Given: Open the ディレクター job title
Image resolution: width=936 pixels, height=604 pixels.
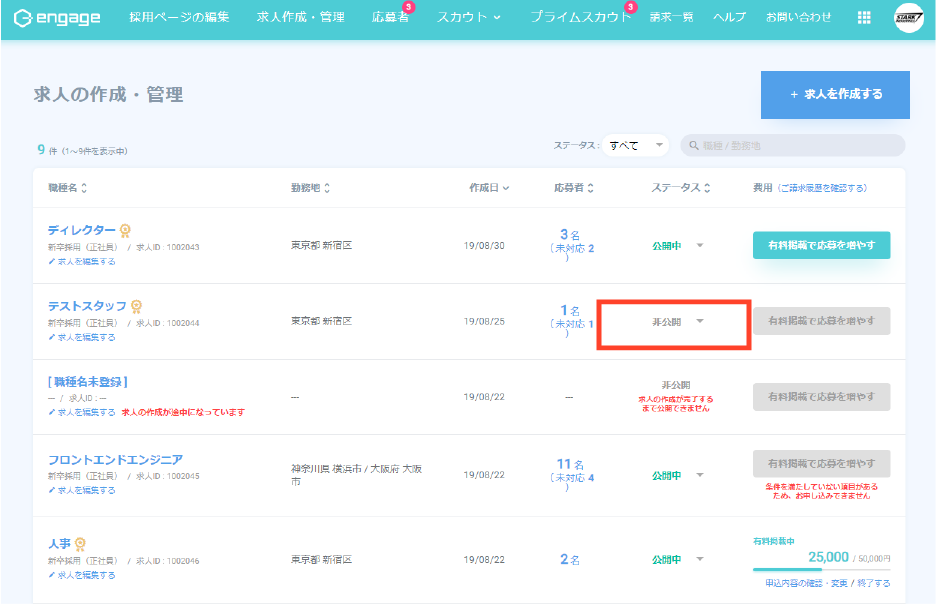Looking at the screenshot, I should point(82,230).
